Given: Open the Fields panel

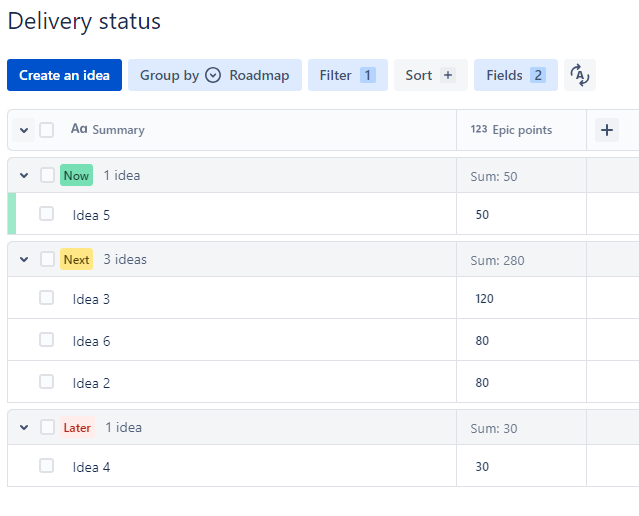Looking at the screenshot, I should tap(516, 75).
